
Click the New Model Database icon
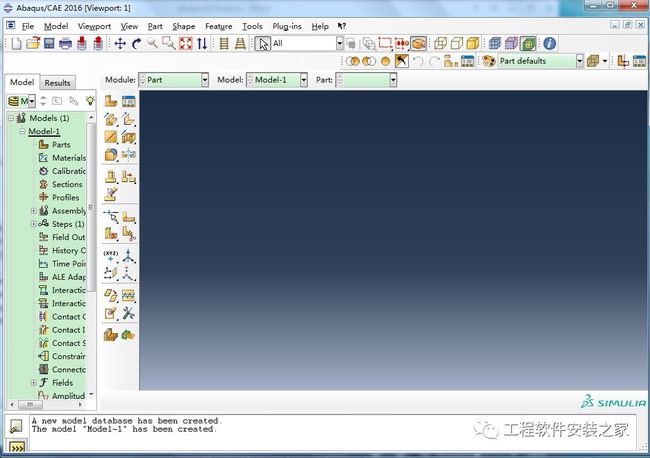tap(16, 43)
